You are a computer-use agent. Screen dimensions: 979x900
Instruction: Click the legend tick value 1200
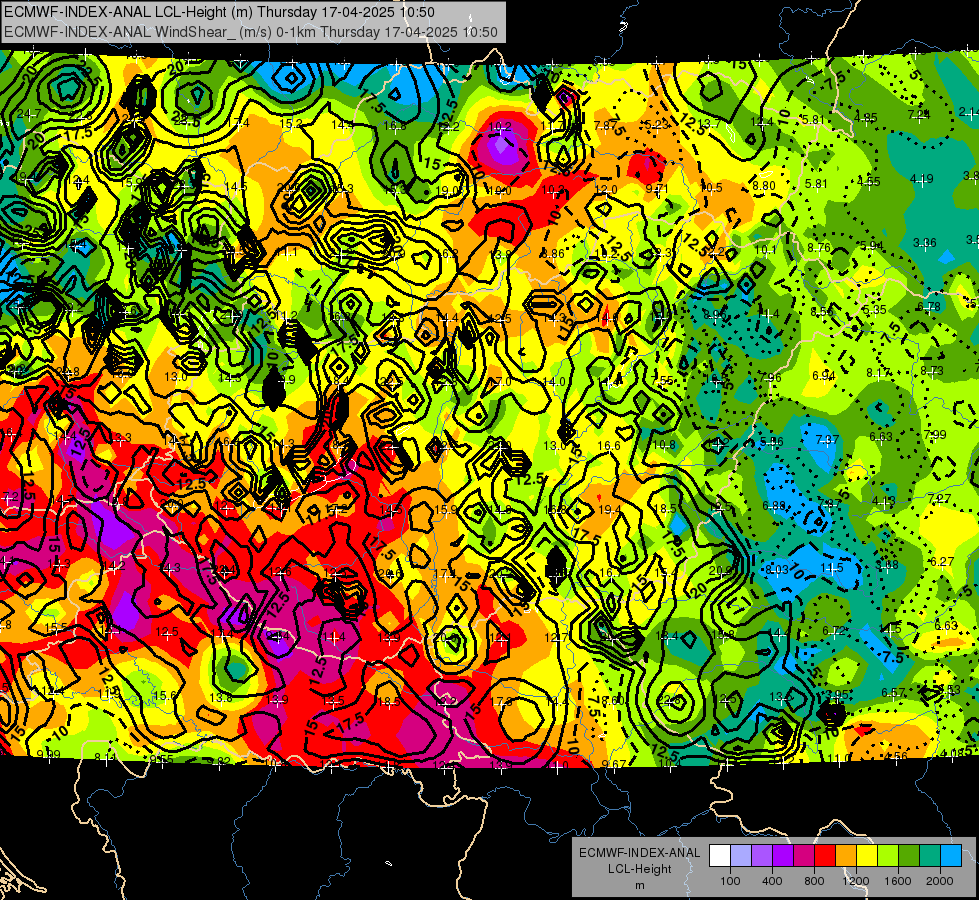click(856, 881)
